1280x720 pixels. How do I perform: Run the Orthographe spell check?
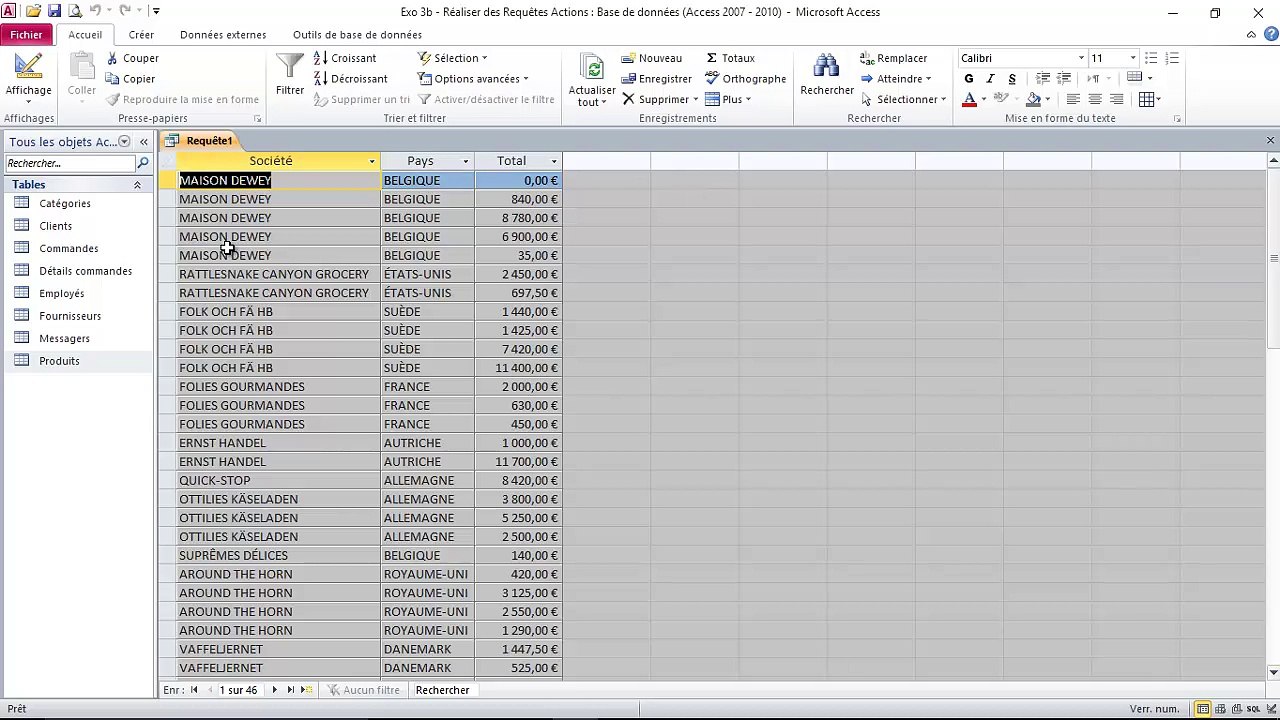pos(746,79)
